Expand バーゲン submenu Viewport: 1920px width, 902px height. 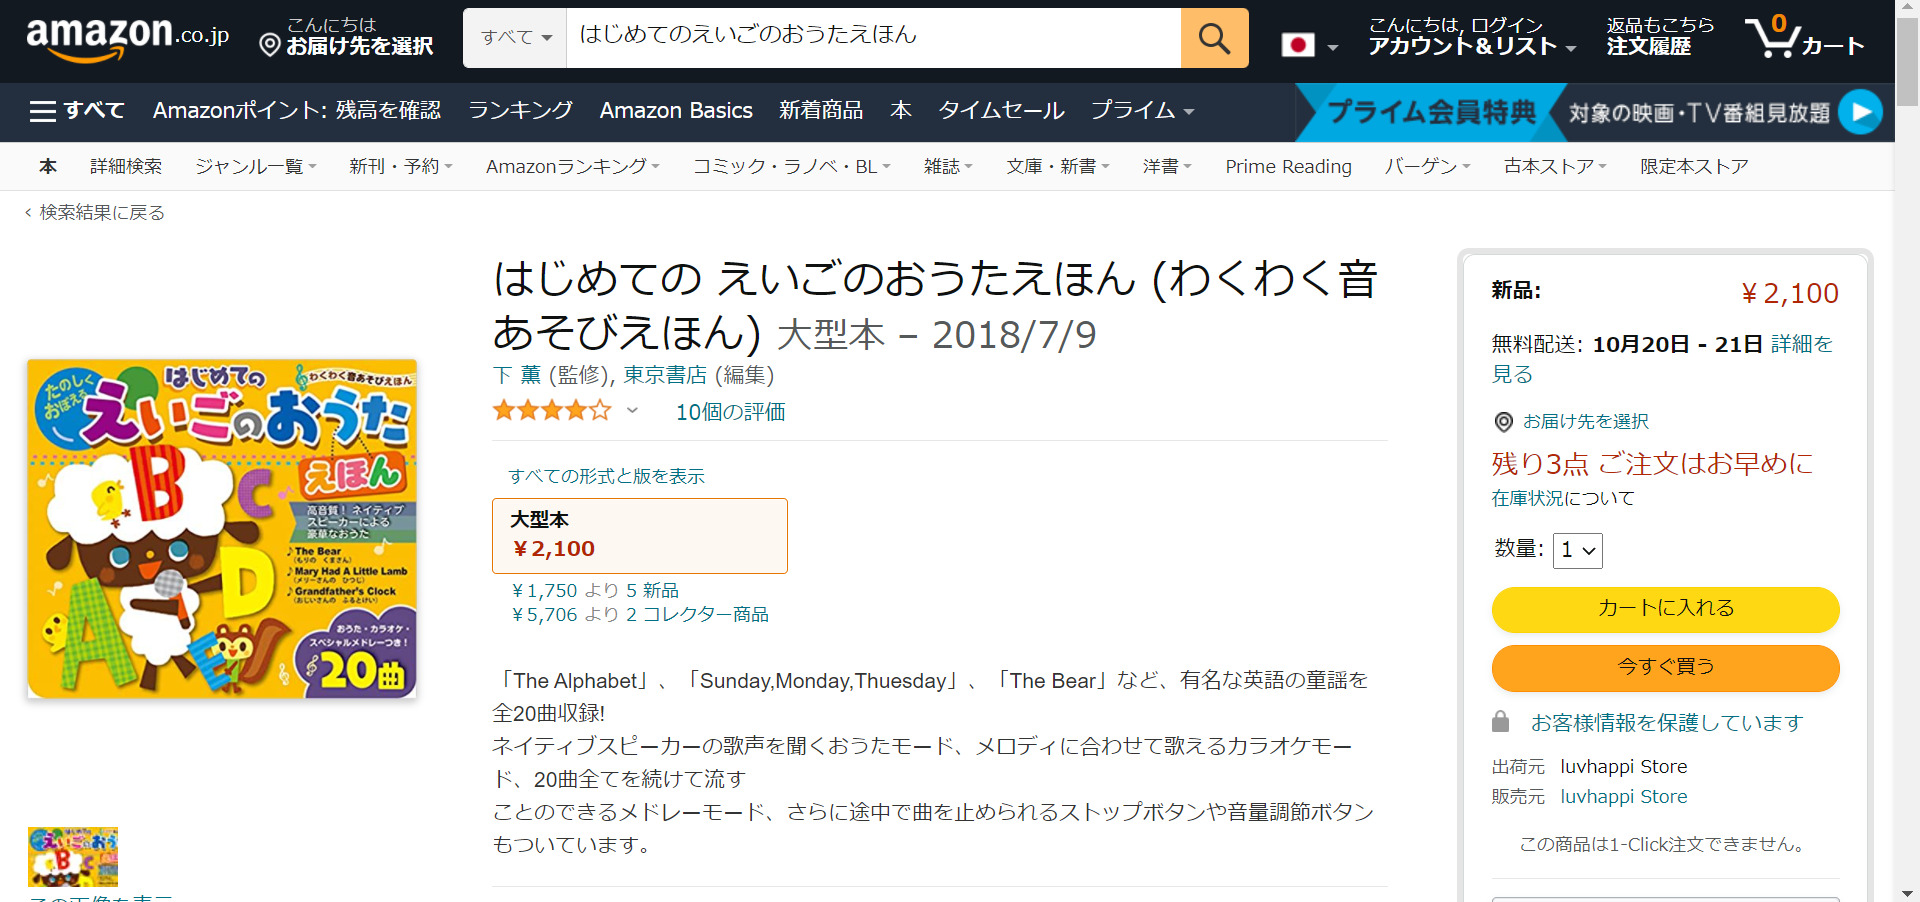click(x=1466, y=167)
